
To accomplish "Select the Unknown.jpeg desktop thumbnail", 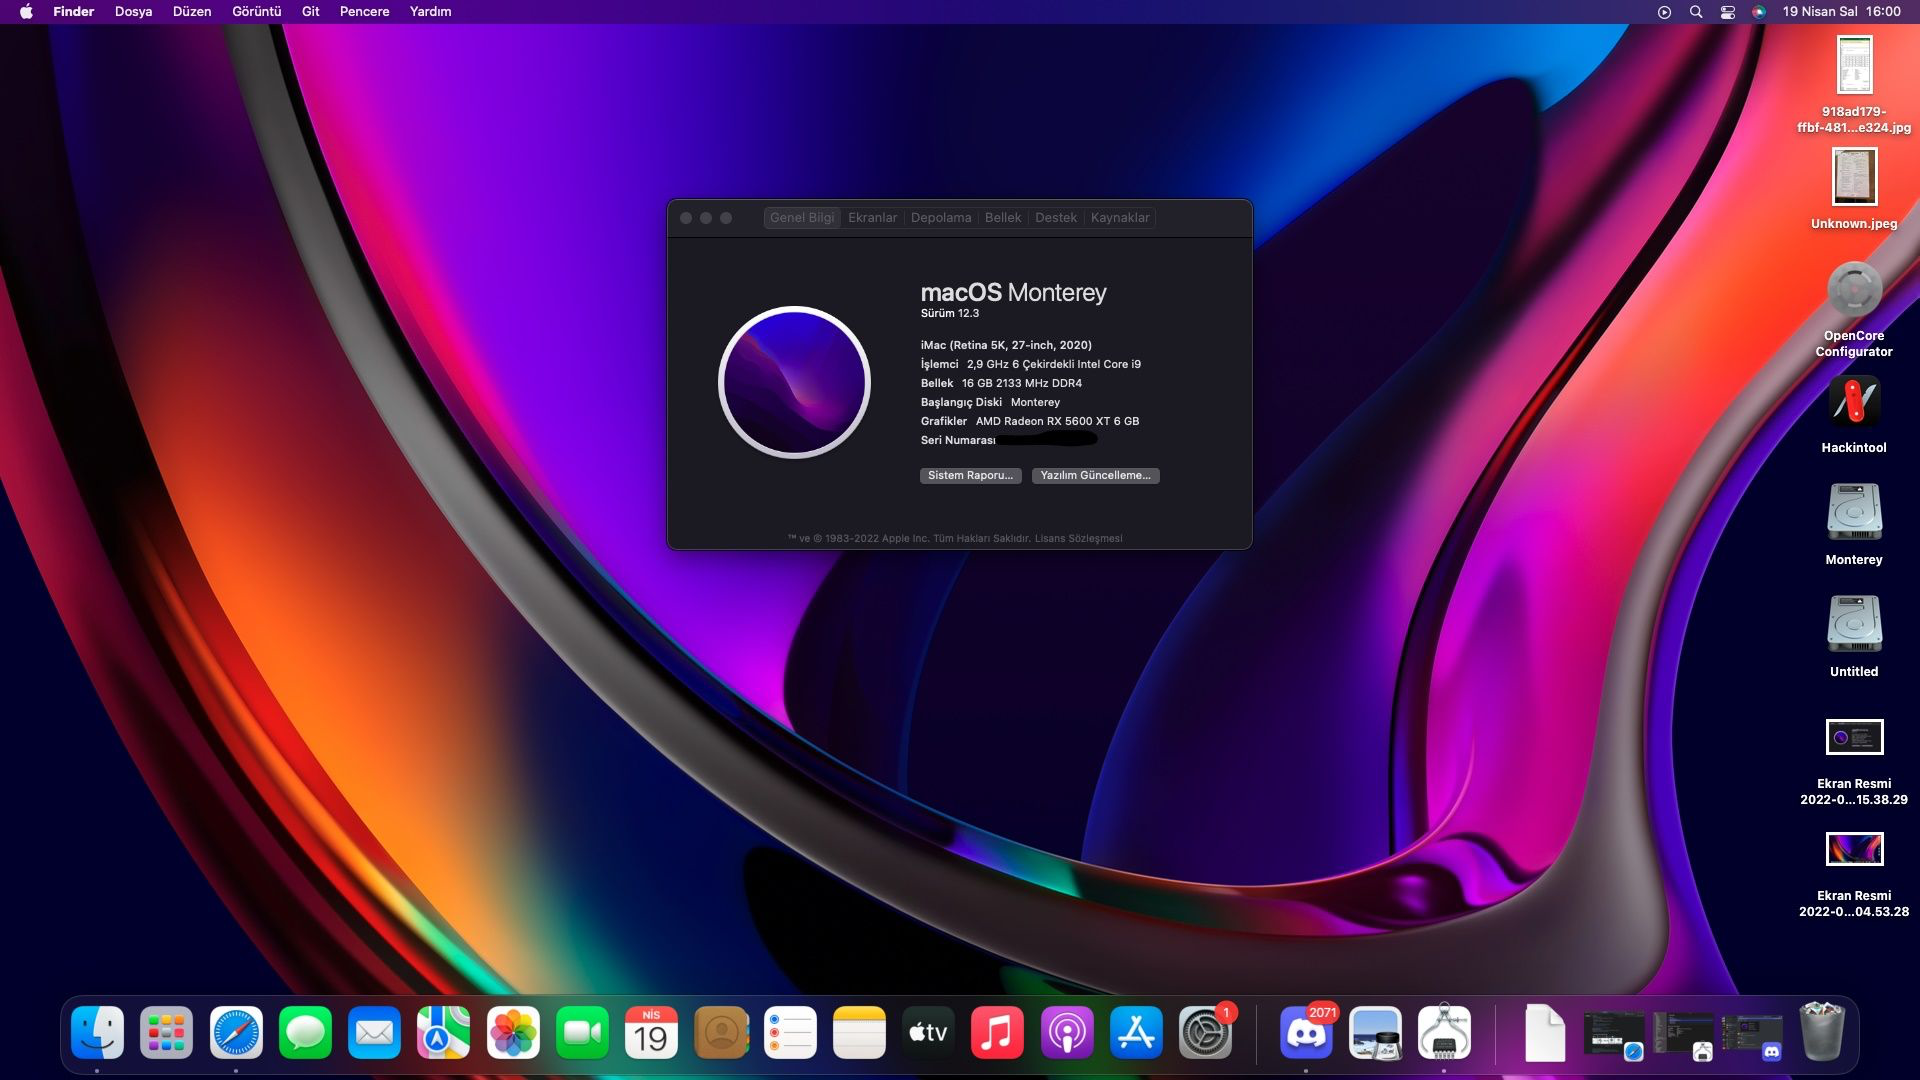I will pos(1853,178).
